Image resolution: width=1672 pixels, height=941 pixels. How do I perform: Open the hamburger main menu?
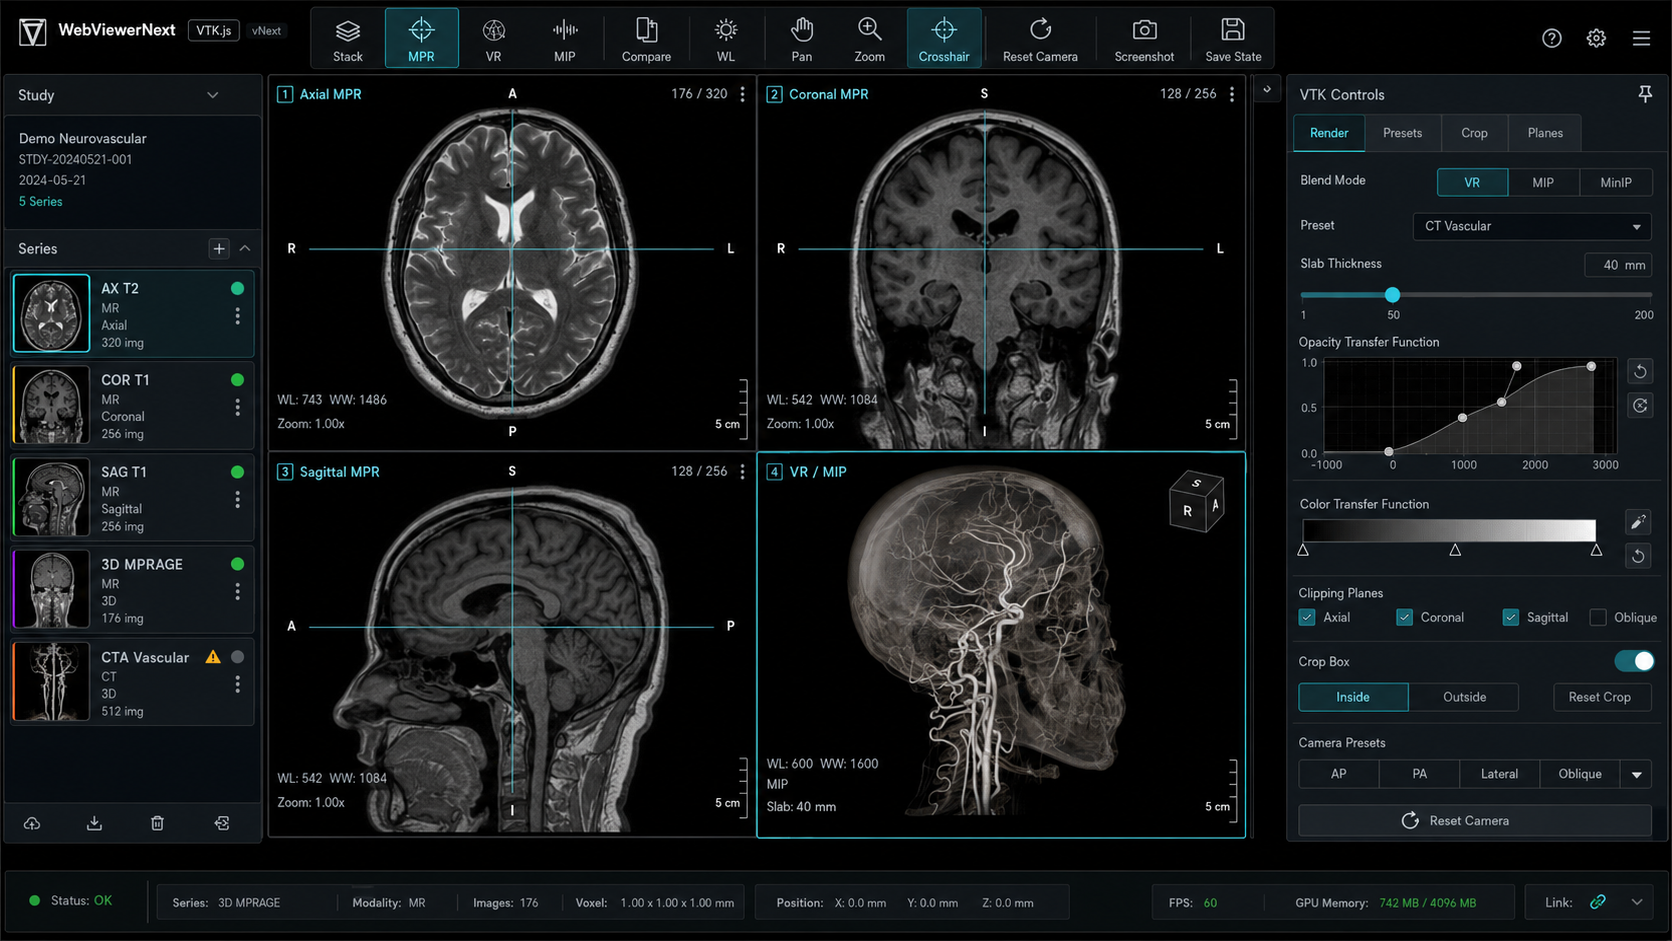(x=1641, y=38)
